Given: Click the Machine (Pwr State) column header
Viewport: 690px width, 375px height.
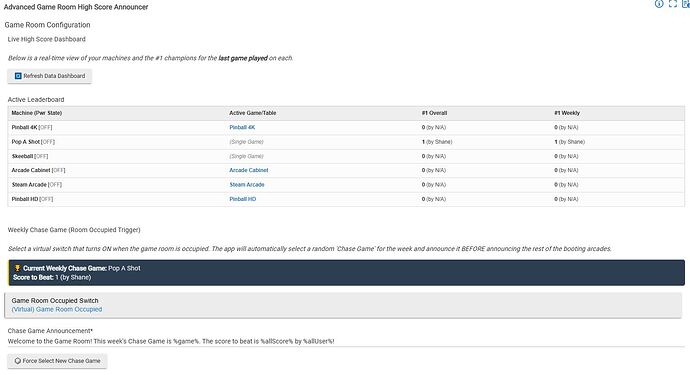Looking at the screenshot, I should pos(37,113).
